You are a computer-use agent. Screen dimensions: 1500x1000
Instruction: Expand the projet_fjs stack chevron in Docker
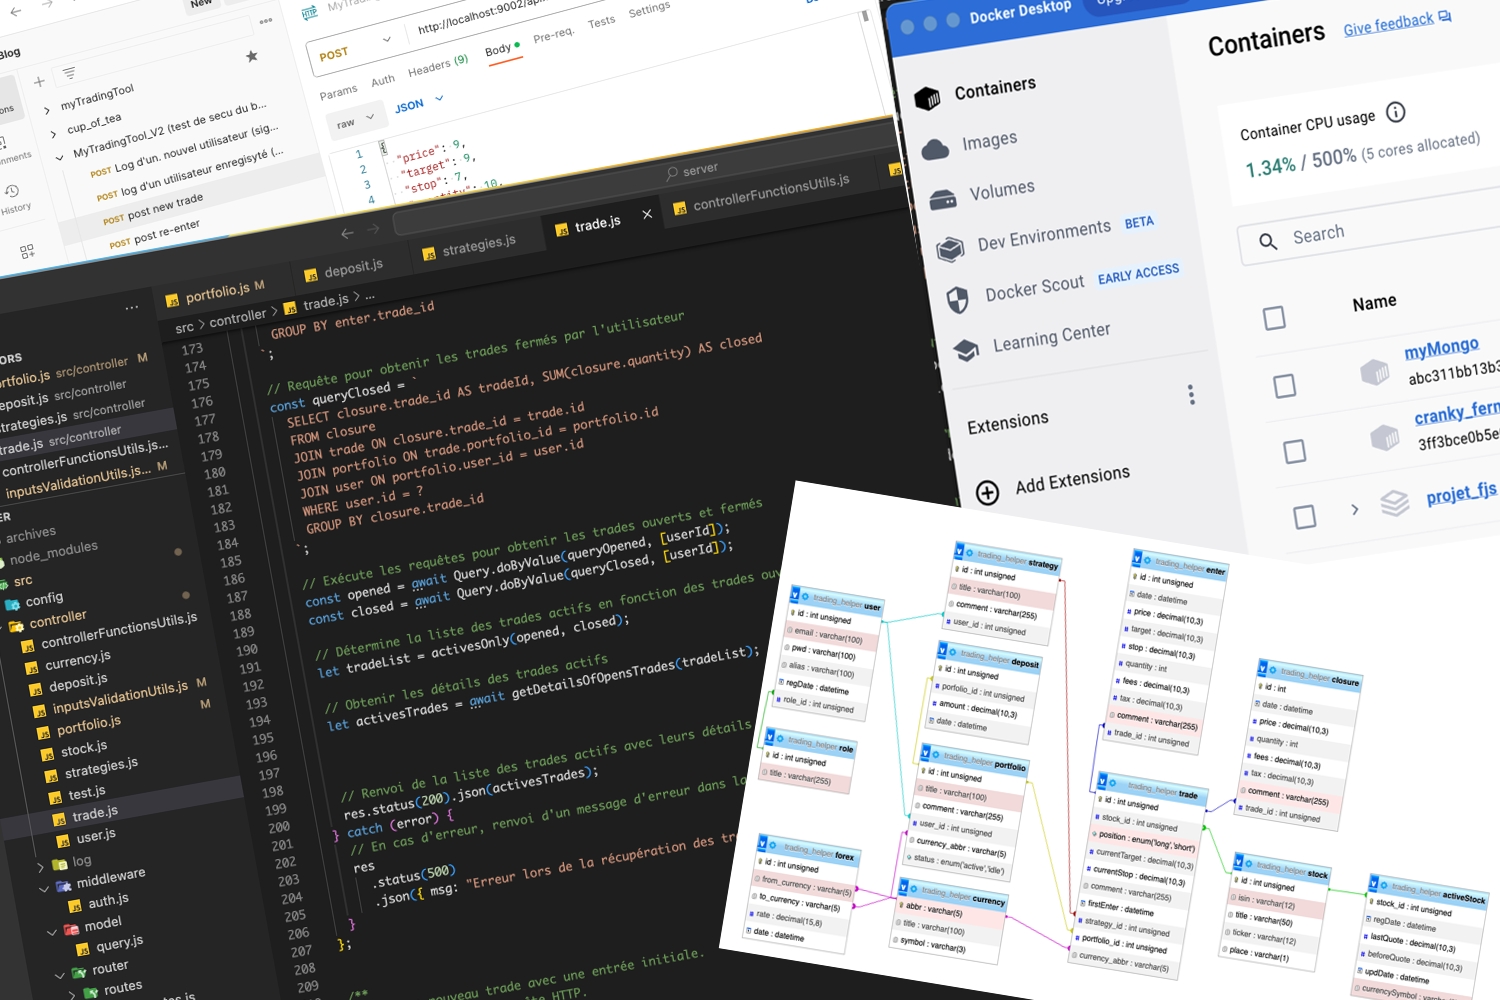tap(1355, 509)
